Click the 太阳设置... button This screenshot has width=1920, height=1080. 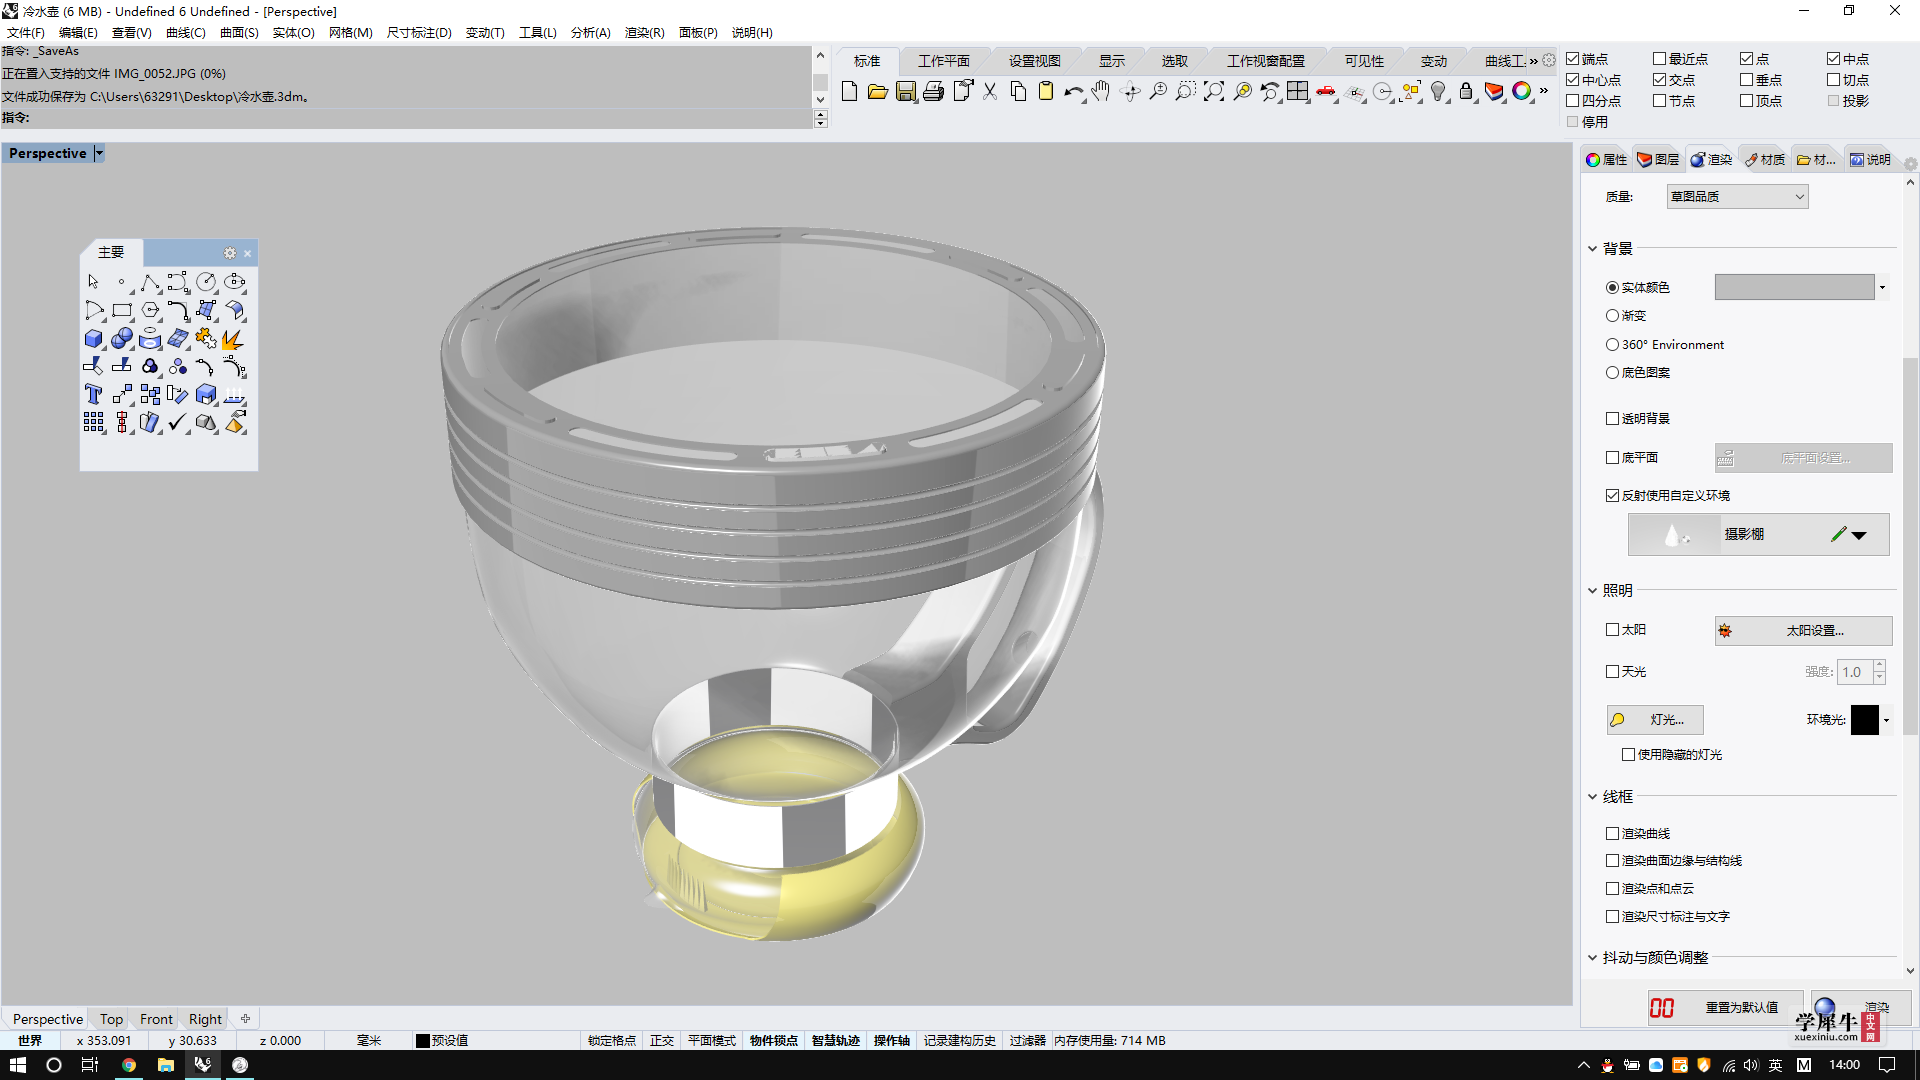tap(1803, 631)
